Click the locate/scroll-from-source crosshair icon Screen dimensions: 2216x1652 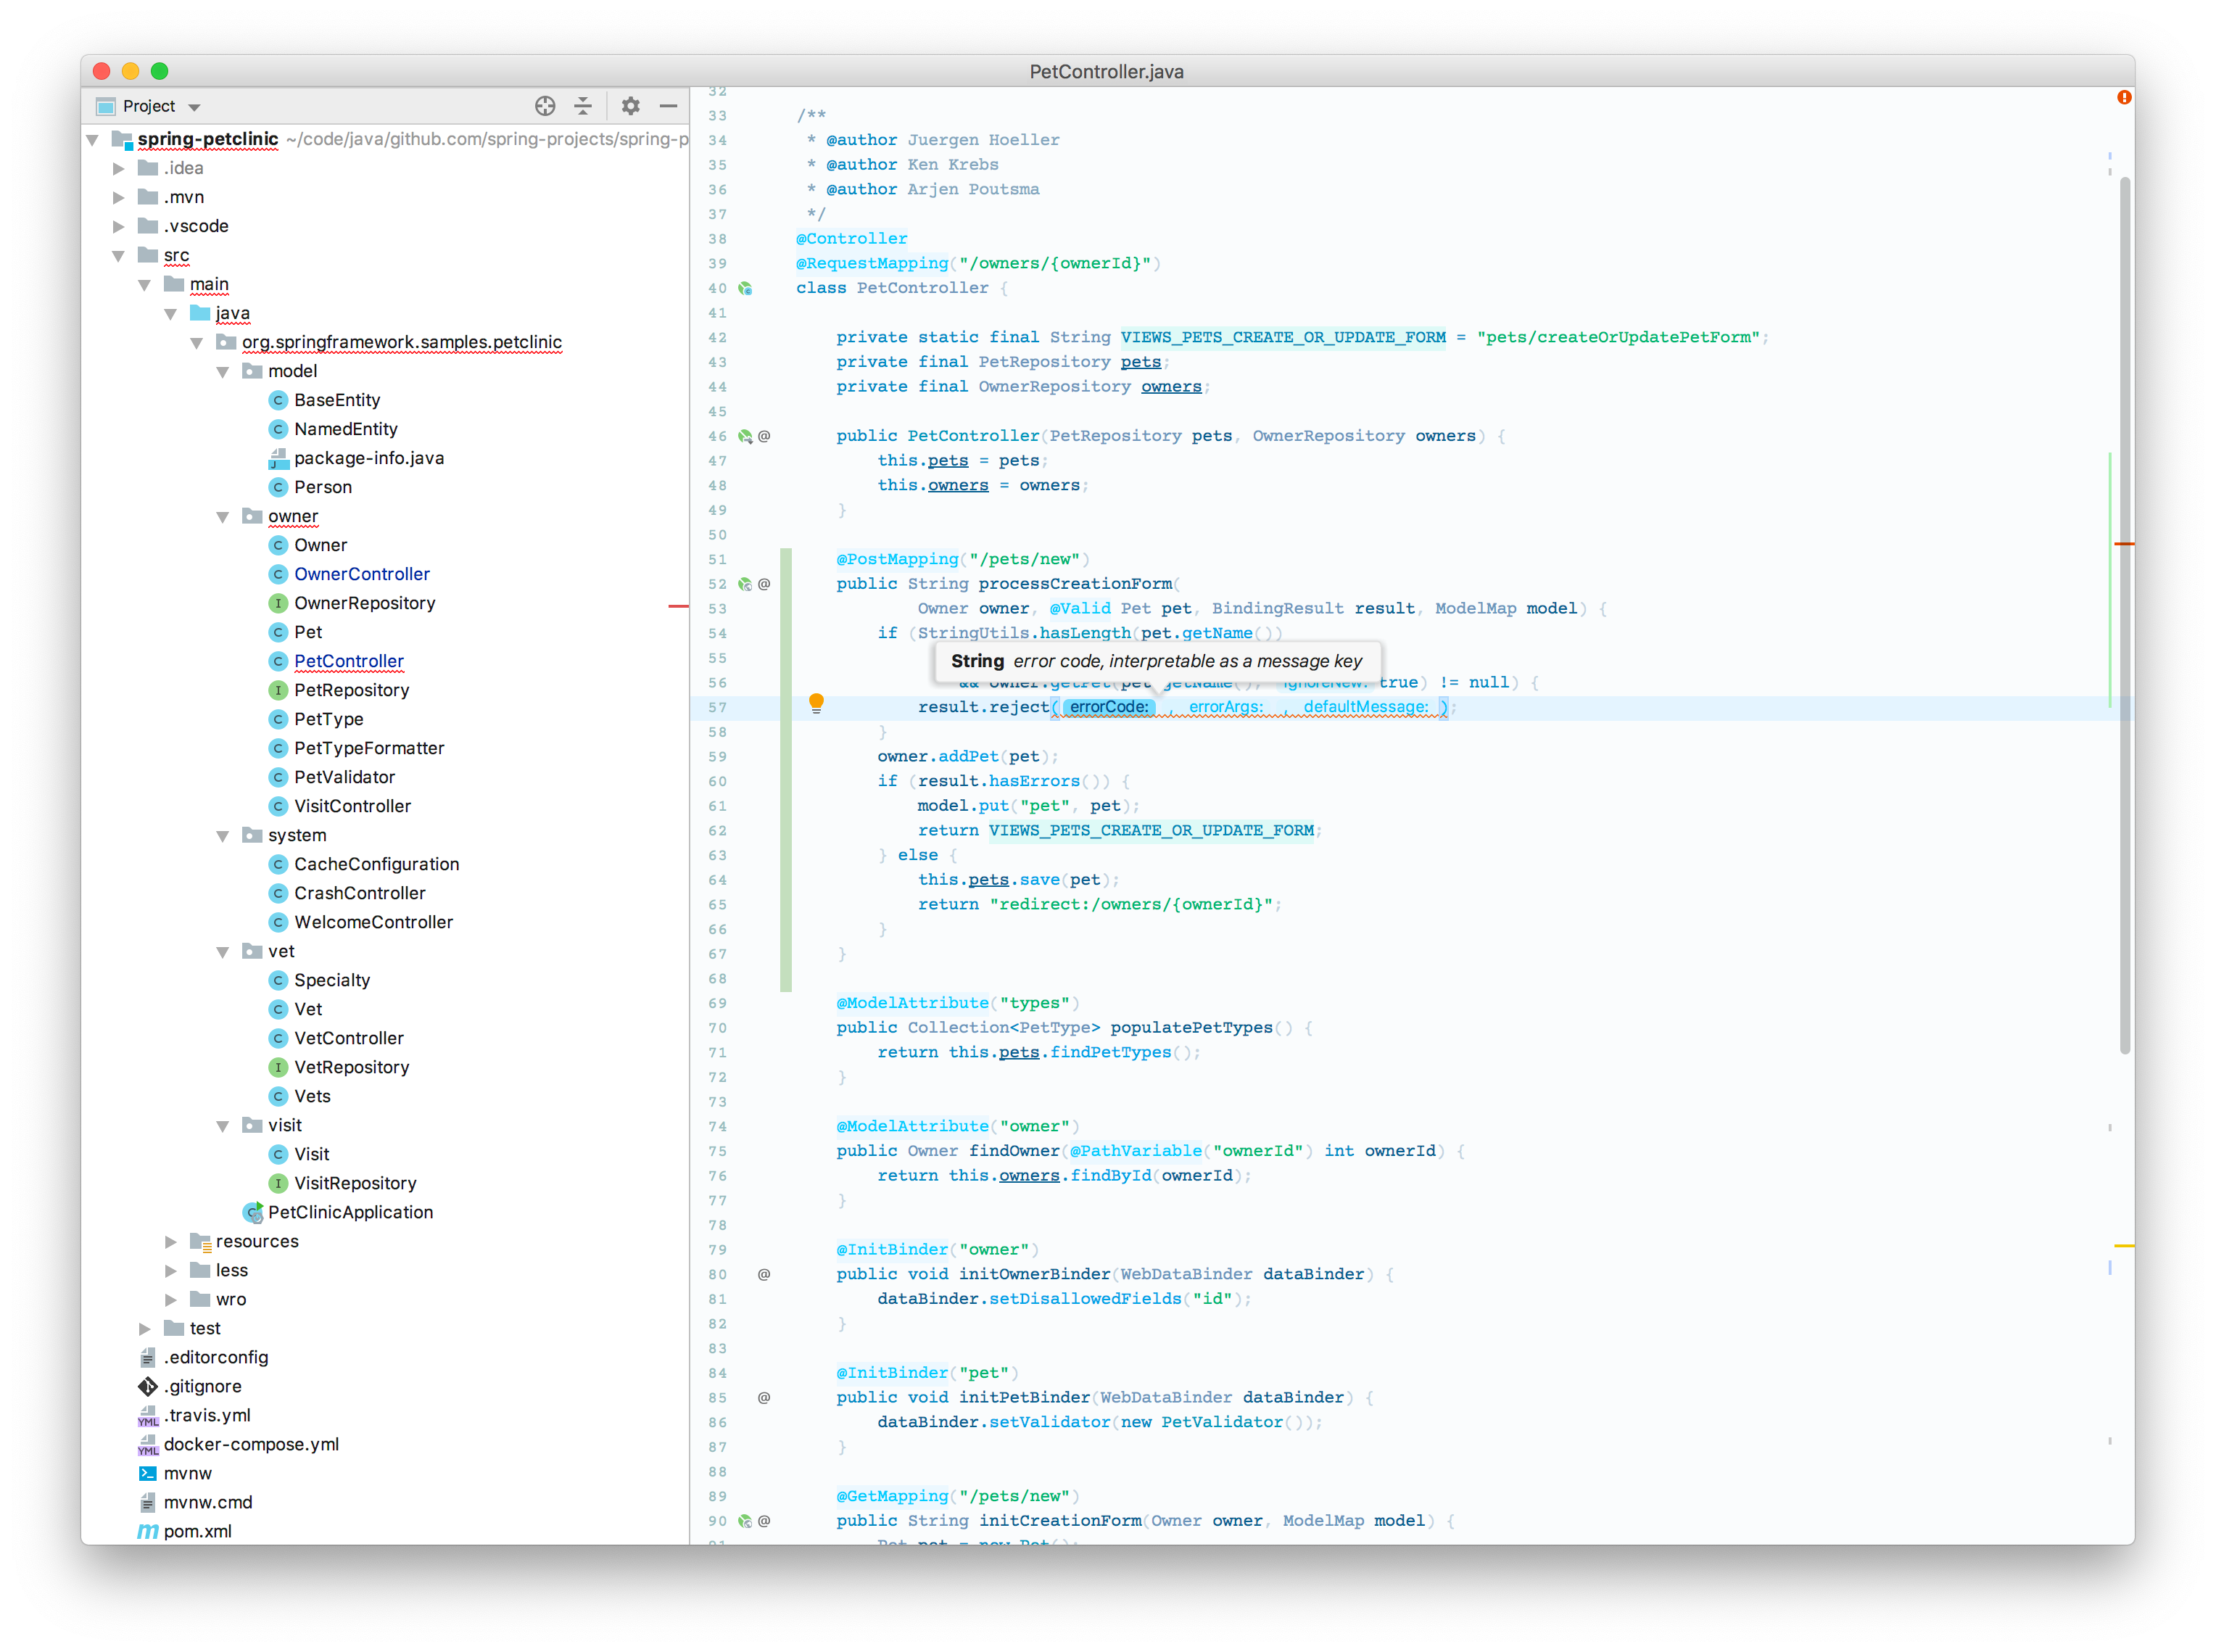545,106
